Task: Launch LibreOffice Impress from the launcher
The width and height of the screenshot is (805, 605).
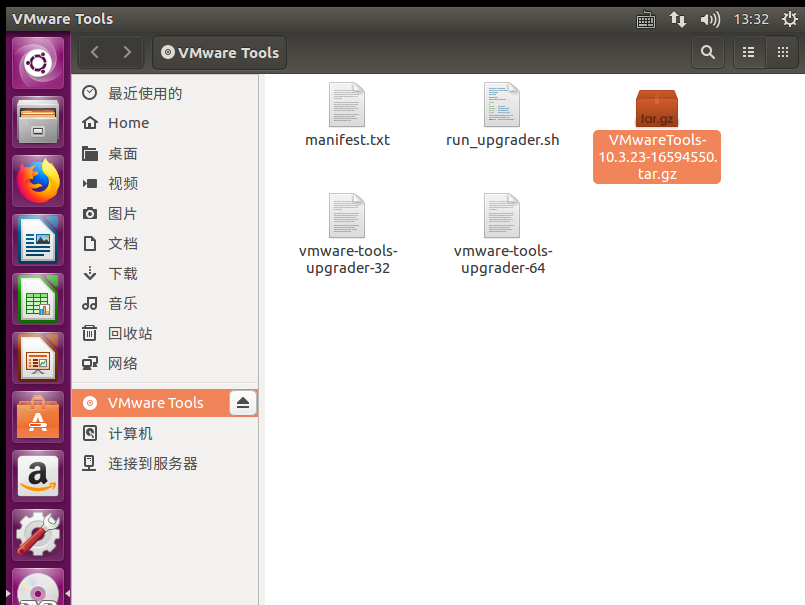Action: (38, 358)
